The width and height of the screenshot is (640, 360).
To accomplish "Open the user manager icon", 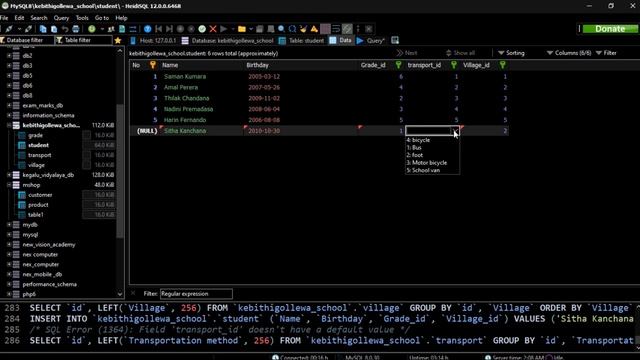I will coord(111,29).
